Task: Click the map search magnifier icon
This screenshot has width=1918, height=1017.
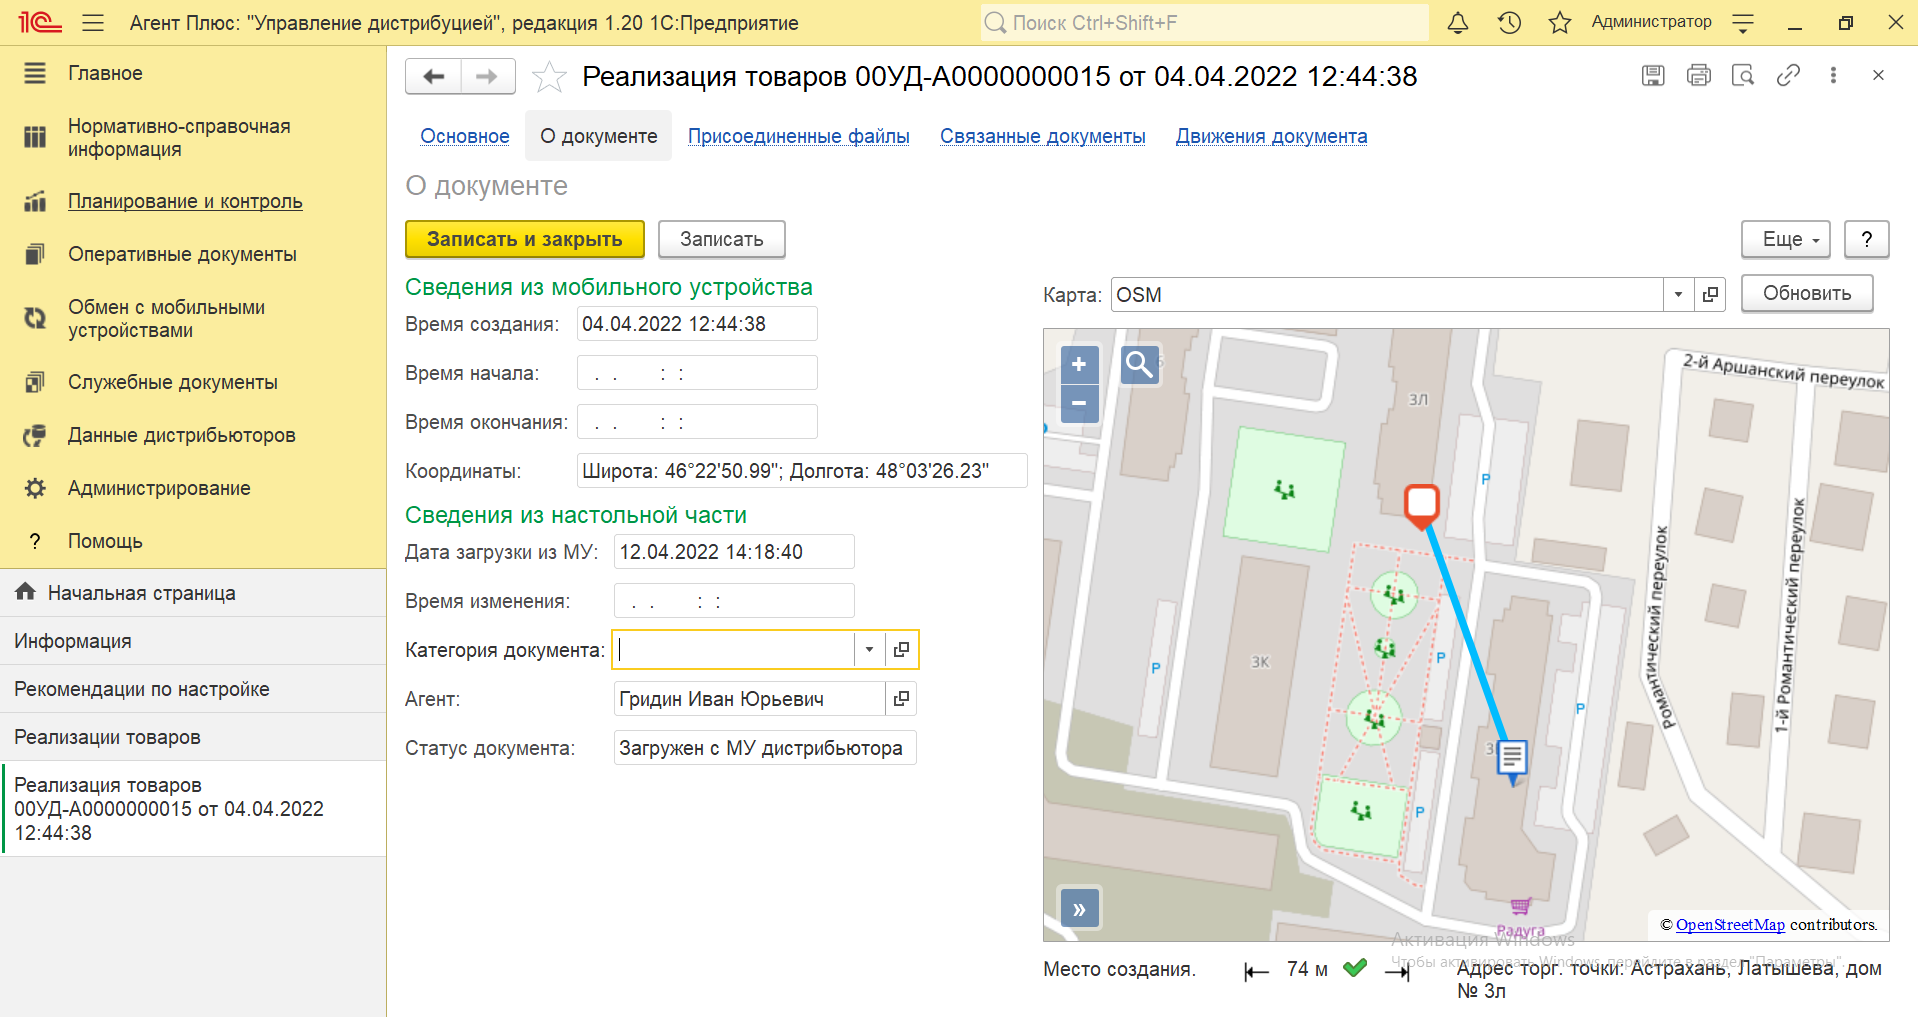Action: 1139,365
